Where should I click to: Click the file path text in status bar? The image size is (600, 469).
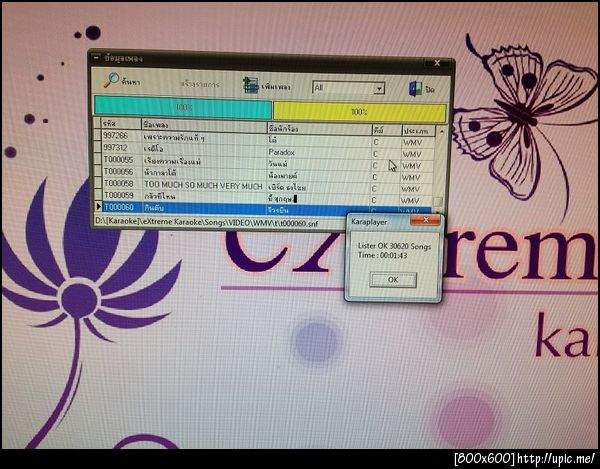pyautogui.click(x=206, y=223)
